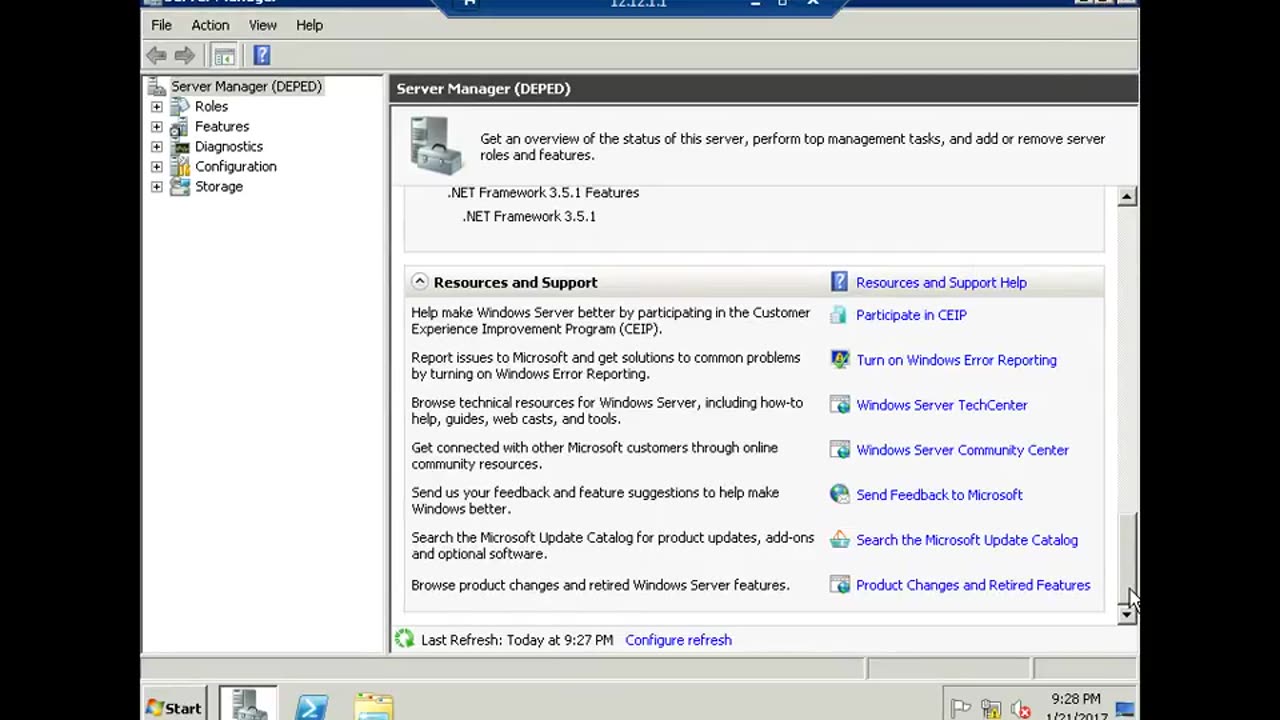1280x720 pixels.
Task: Click the Show desktop button
Action: pyautogui.click(x=1125, y=708)
